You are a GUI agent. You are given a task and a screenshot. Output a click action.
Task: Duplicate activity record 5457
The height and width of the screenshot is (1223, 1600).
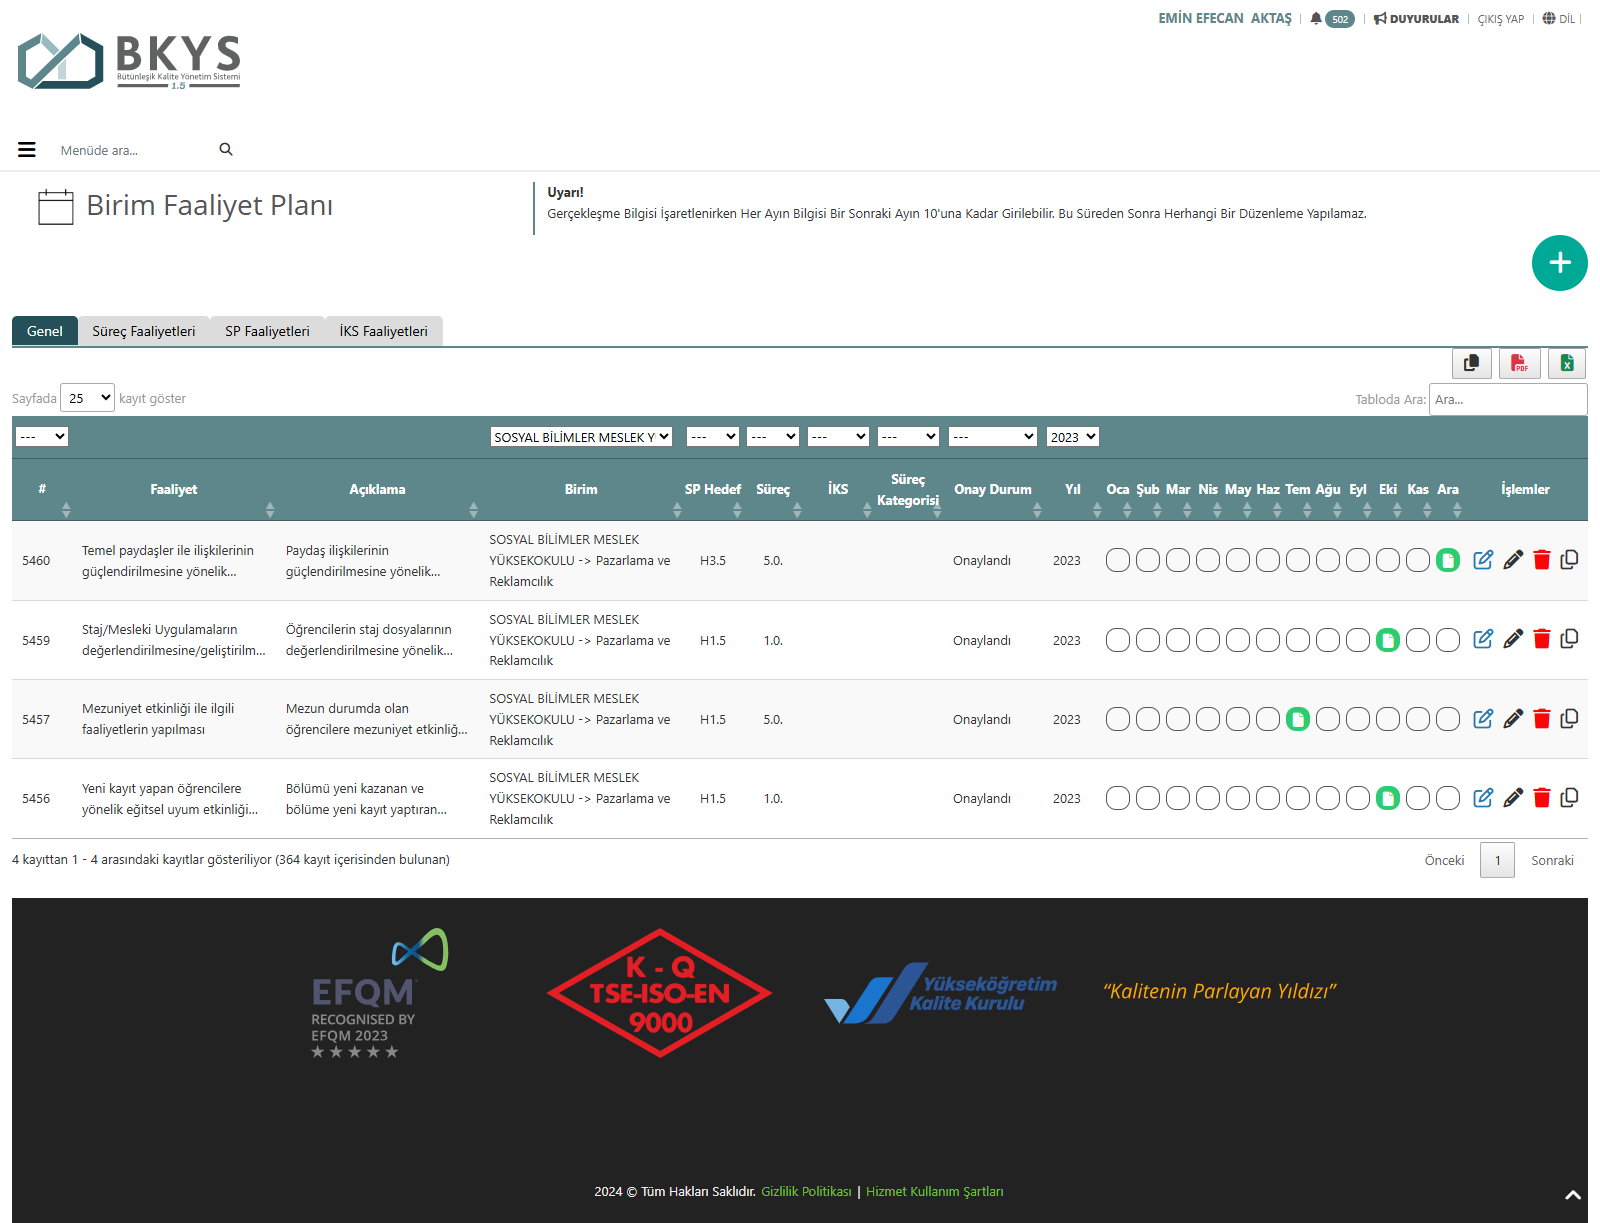click(1569, 719)
